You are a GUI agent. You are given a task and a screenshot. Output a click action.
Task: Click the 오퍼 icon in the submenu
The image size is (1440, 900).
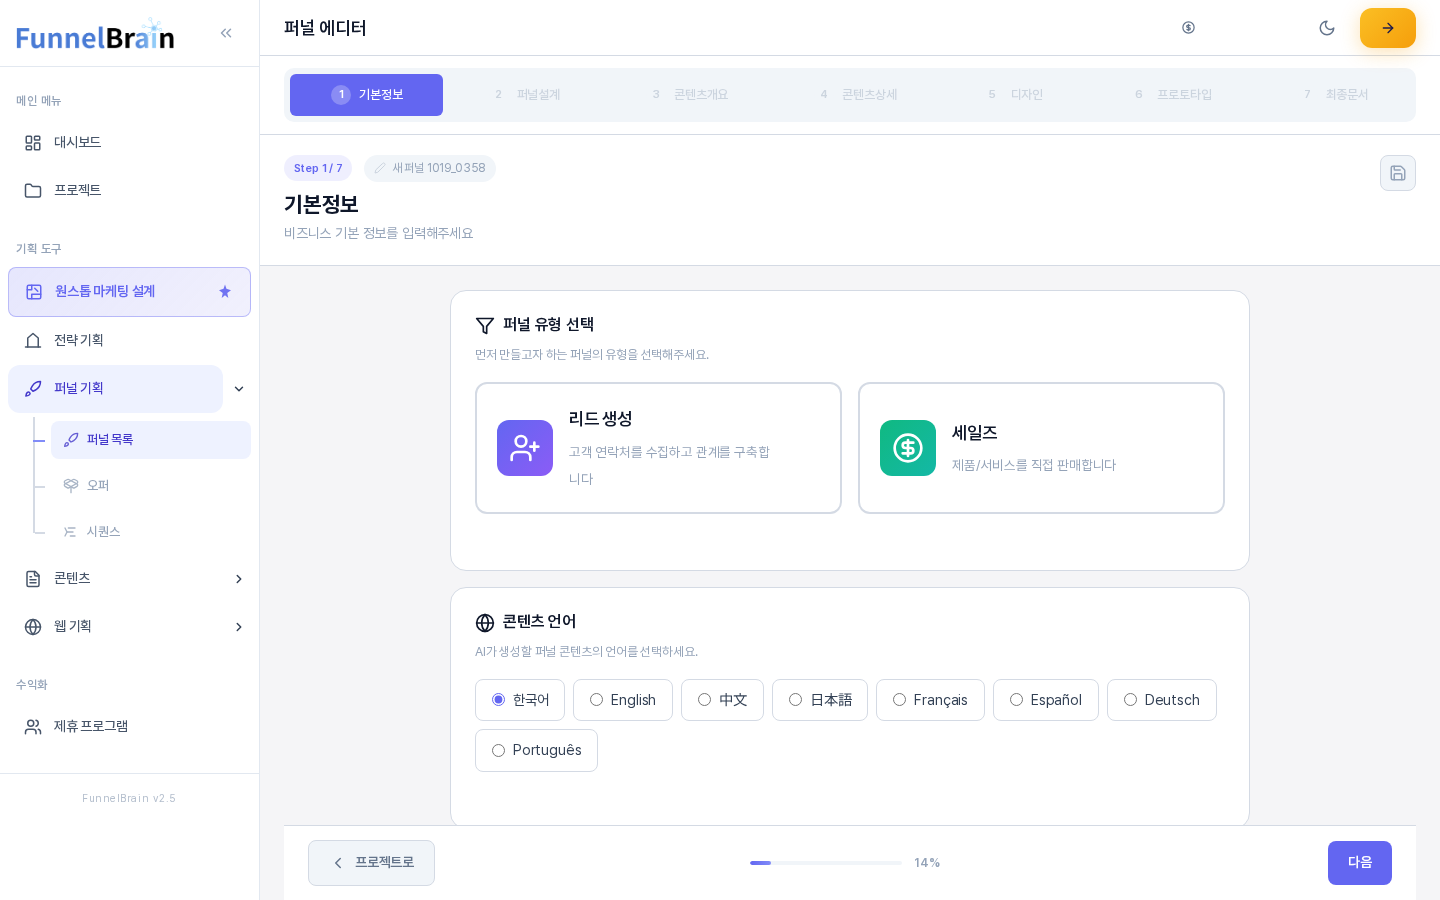click(x=71, y=486)
